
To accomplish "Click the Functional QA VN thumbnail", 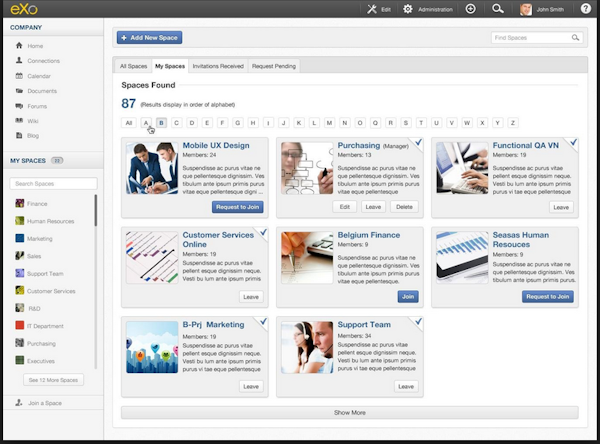I will pos(462,168).
